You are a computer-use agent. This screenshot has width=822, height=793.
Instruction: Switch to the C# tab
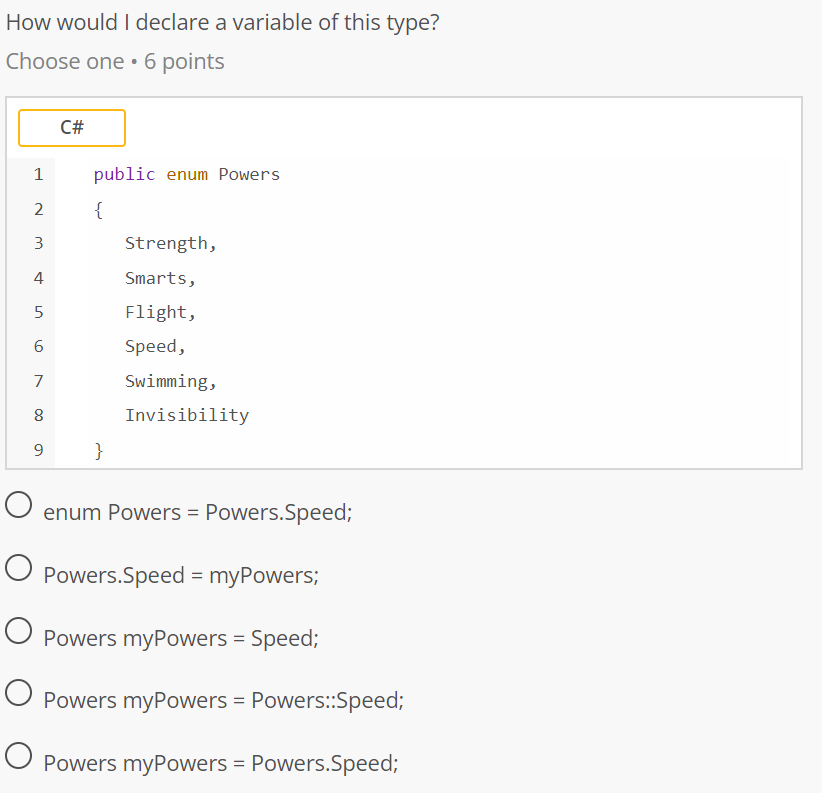[71, 128]
